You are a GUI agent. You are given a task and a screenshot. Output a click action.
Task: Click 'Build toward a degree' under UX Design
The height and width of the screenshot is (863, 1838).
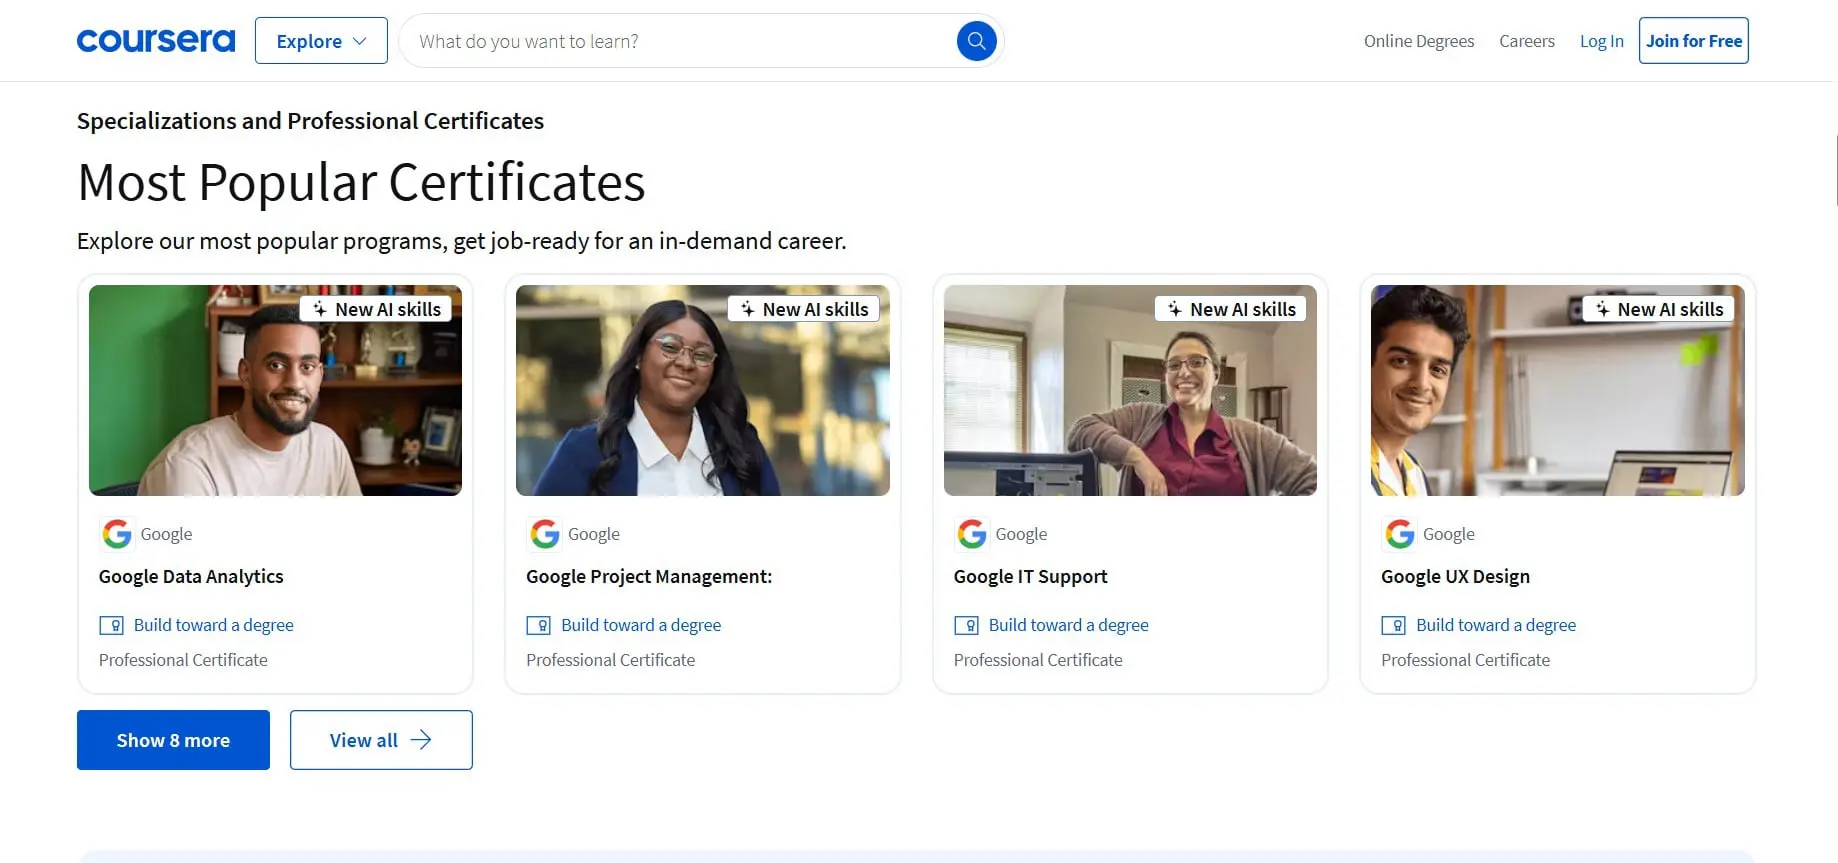(1496, 625)
